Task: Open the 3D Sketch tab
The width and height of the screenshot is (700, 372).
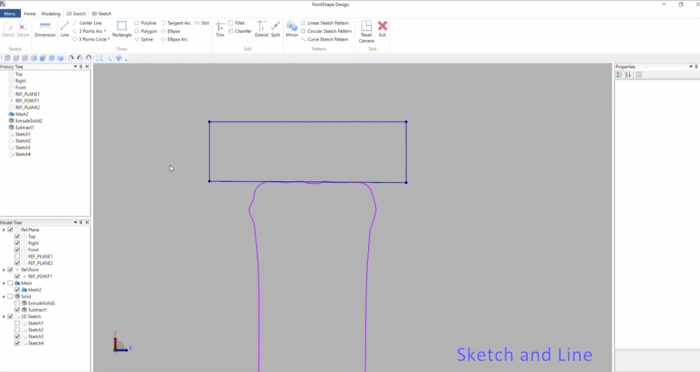Action: (101, 13)
